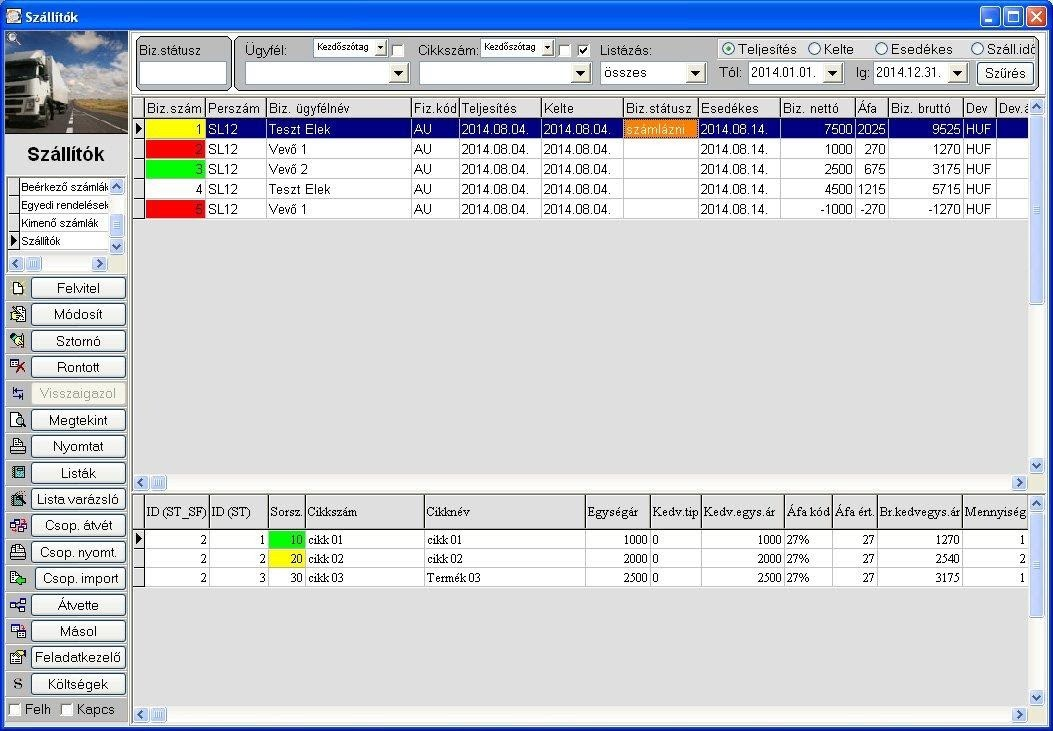Click the icon beside Csop. import
Screen dimensions: 1053x731
point(17,579)
